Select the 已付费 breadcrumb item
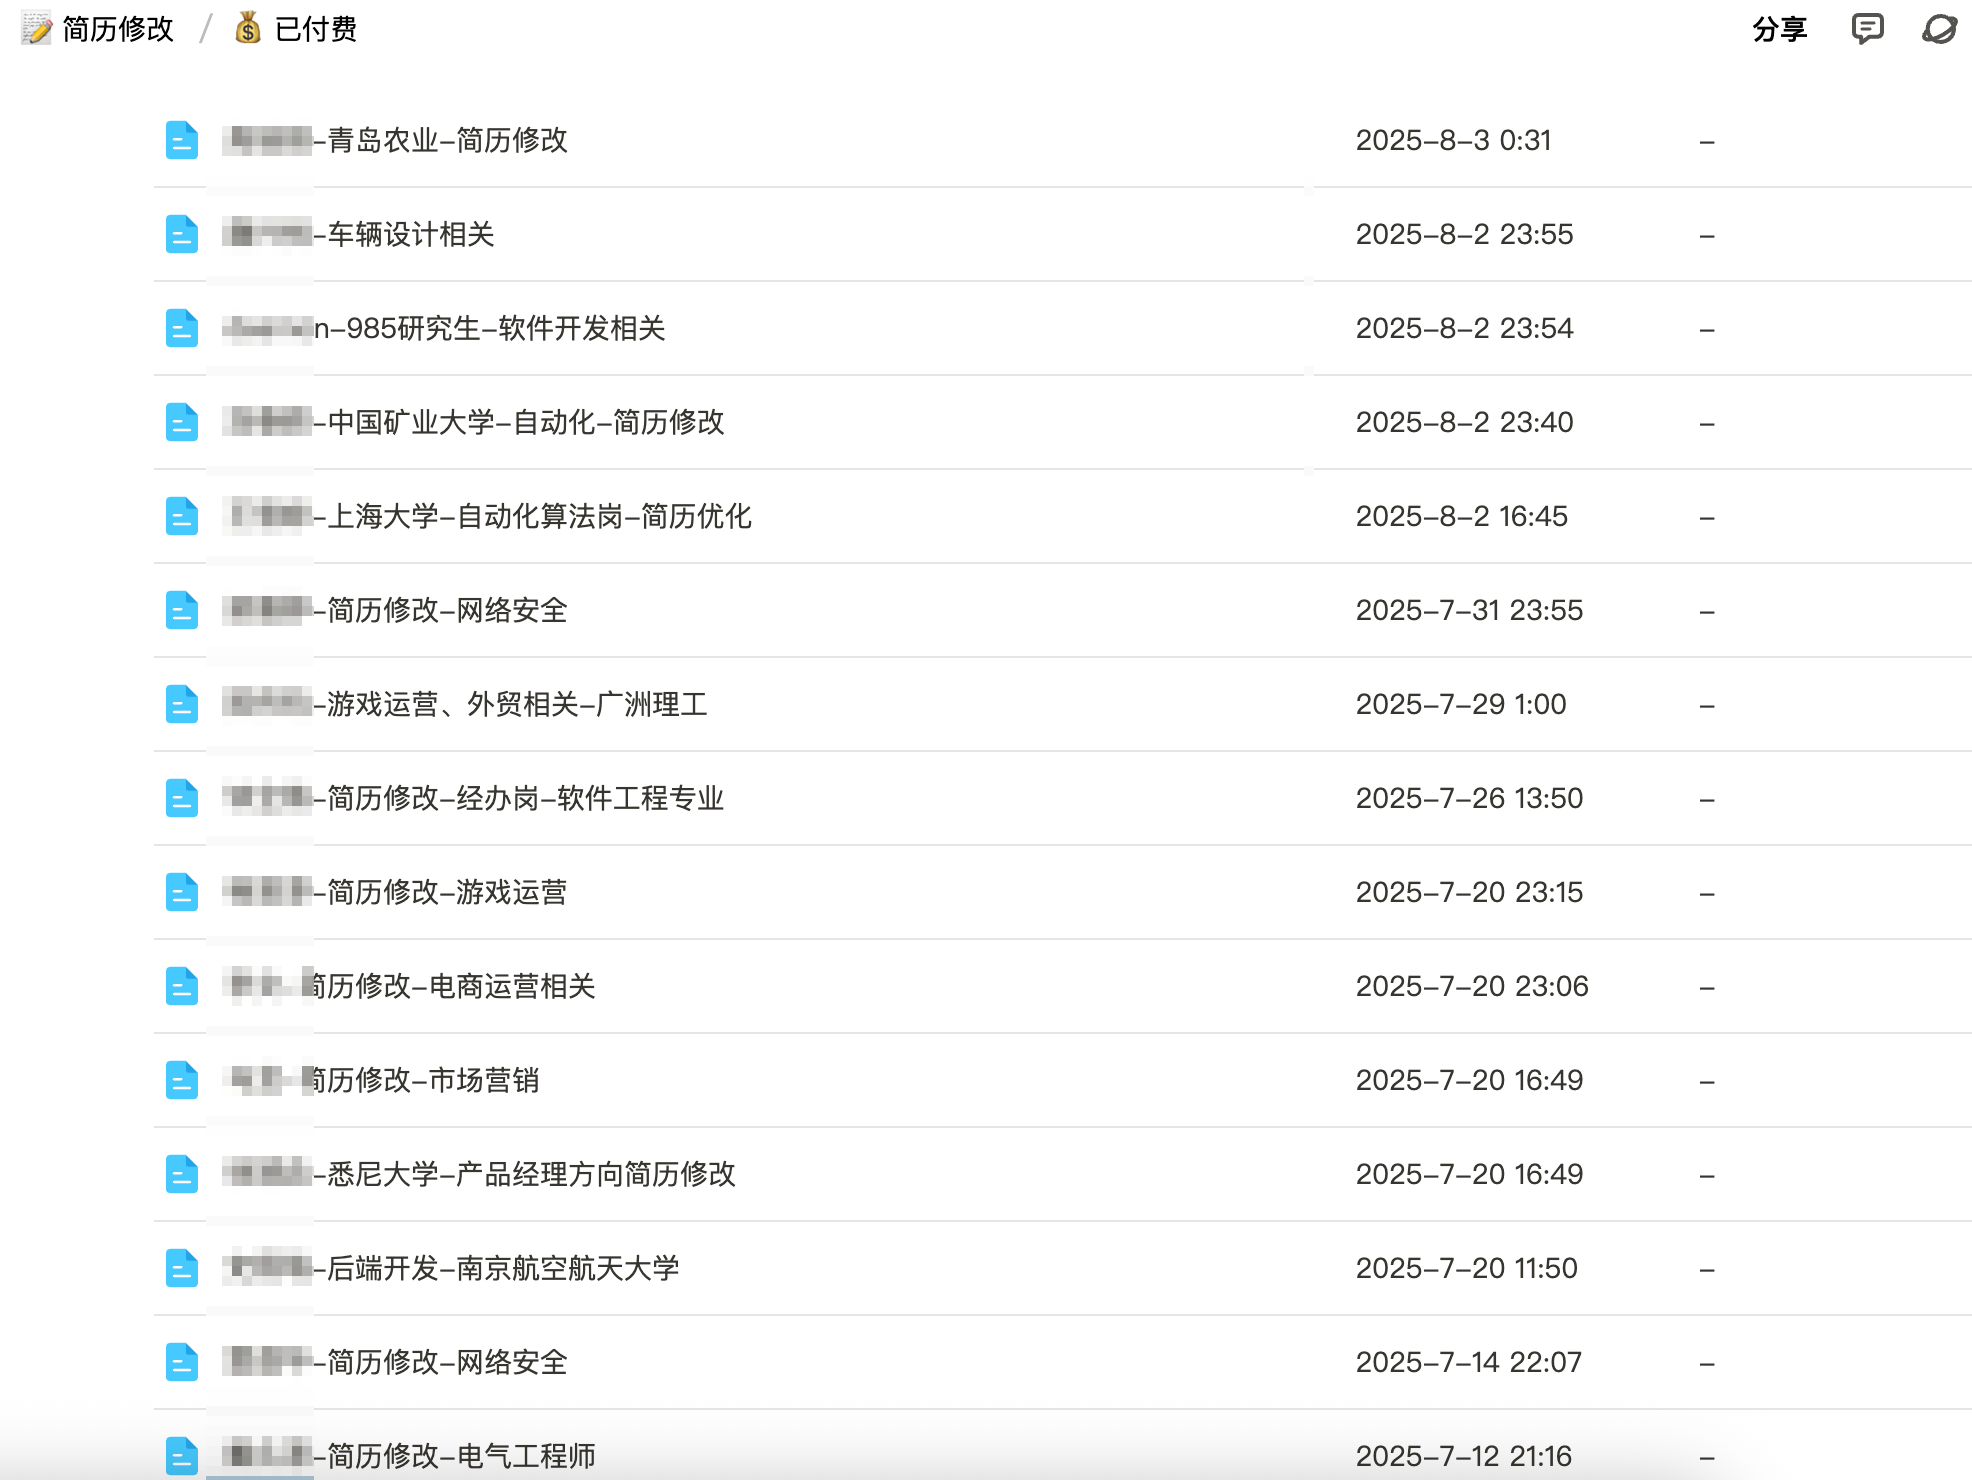 (x=315, y=29)
